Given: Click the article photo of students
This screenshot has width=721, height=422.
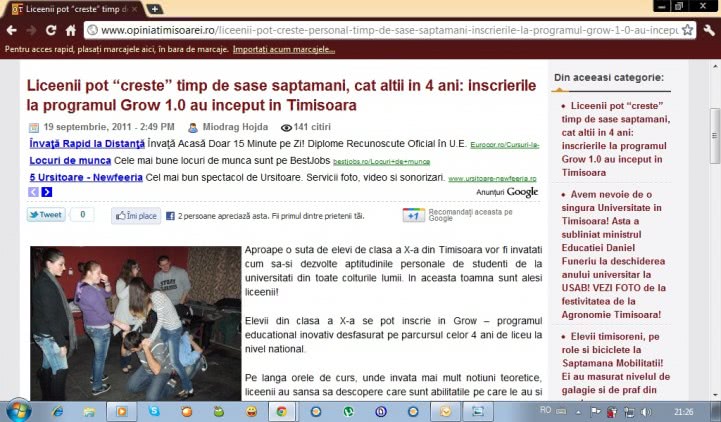Looking at the screenshot, I should tap(136, 324).
